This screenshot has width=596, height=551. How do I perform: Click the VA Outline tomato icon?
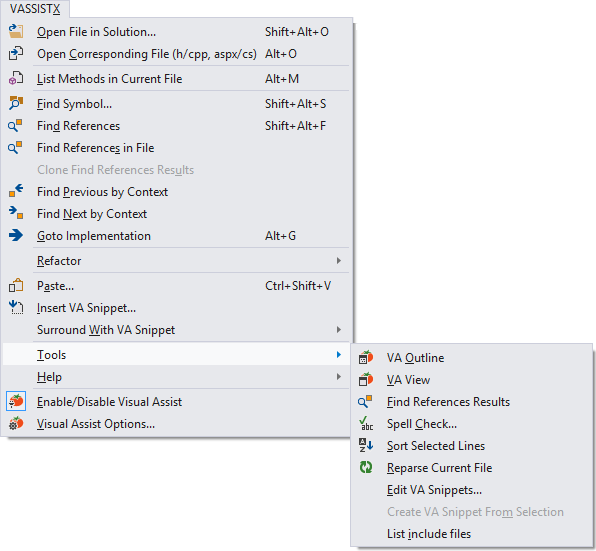pos(366,358)
